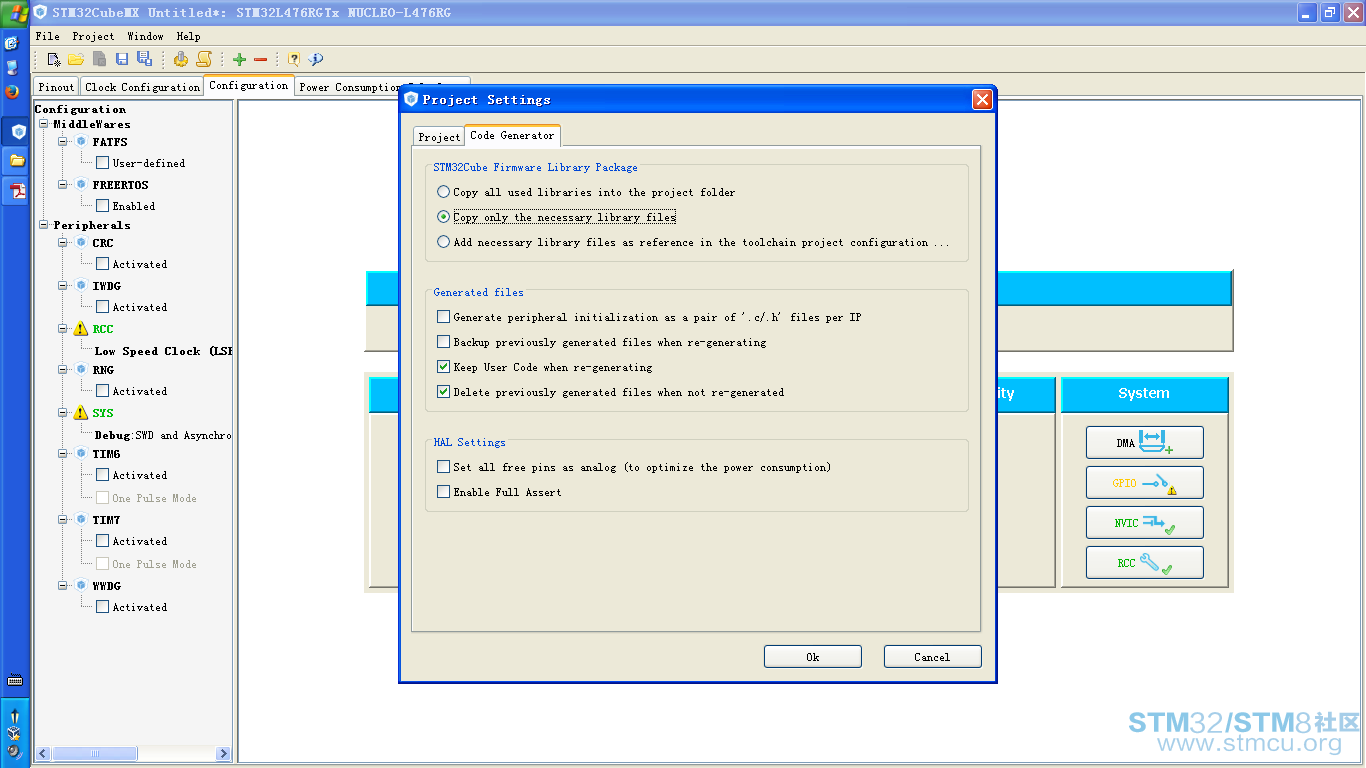Enable Full Assert checkbox
The height and width of the screenshot is (768, 1366).
444,492
